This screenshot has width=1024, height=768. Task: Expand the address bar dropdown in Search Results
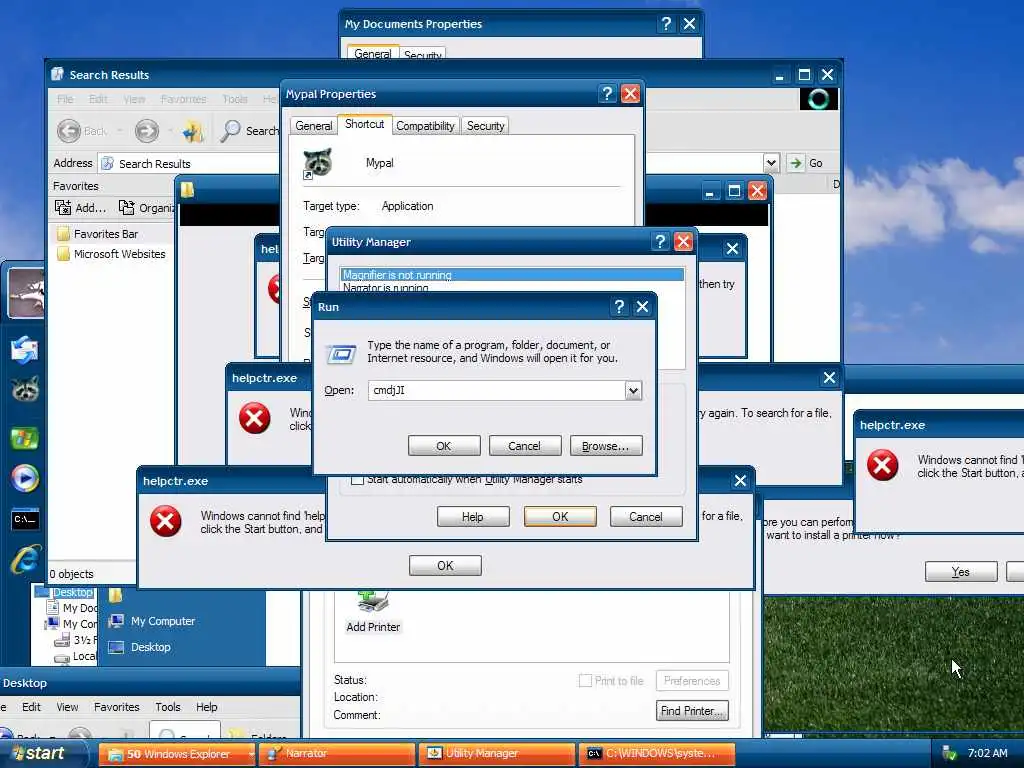771,163
